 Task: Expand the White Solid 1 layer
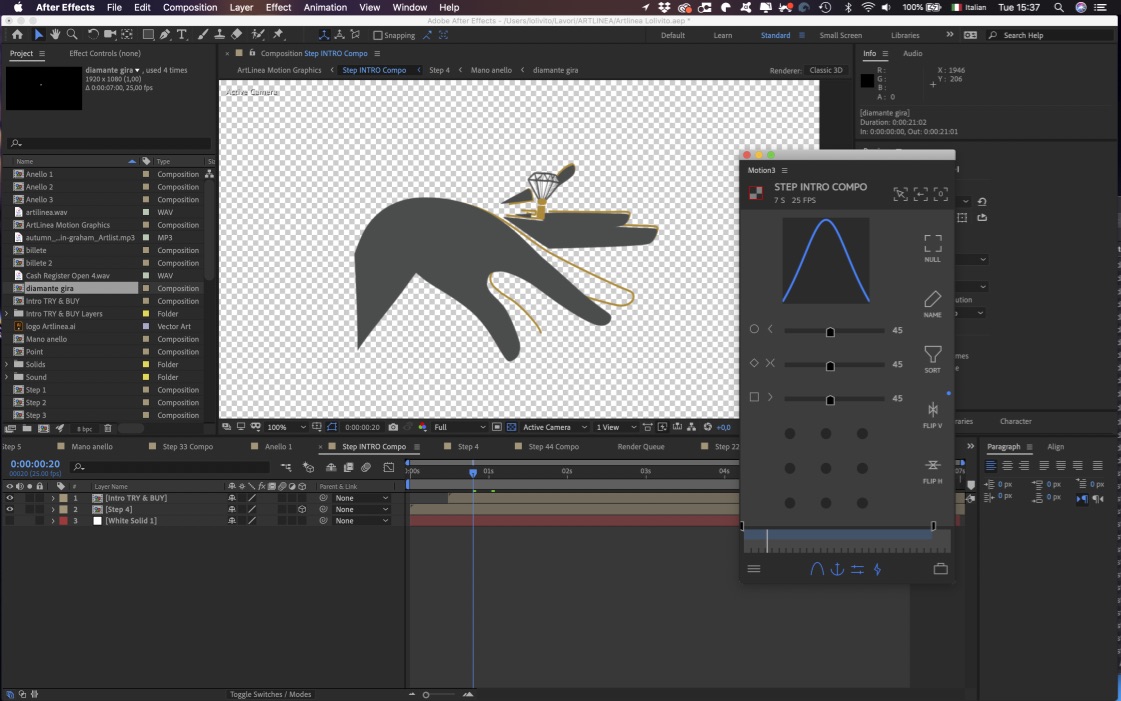pos(52,521)
